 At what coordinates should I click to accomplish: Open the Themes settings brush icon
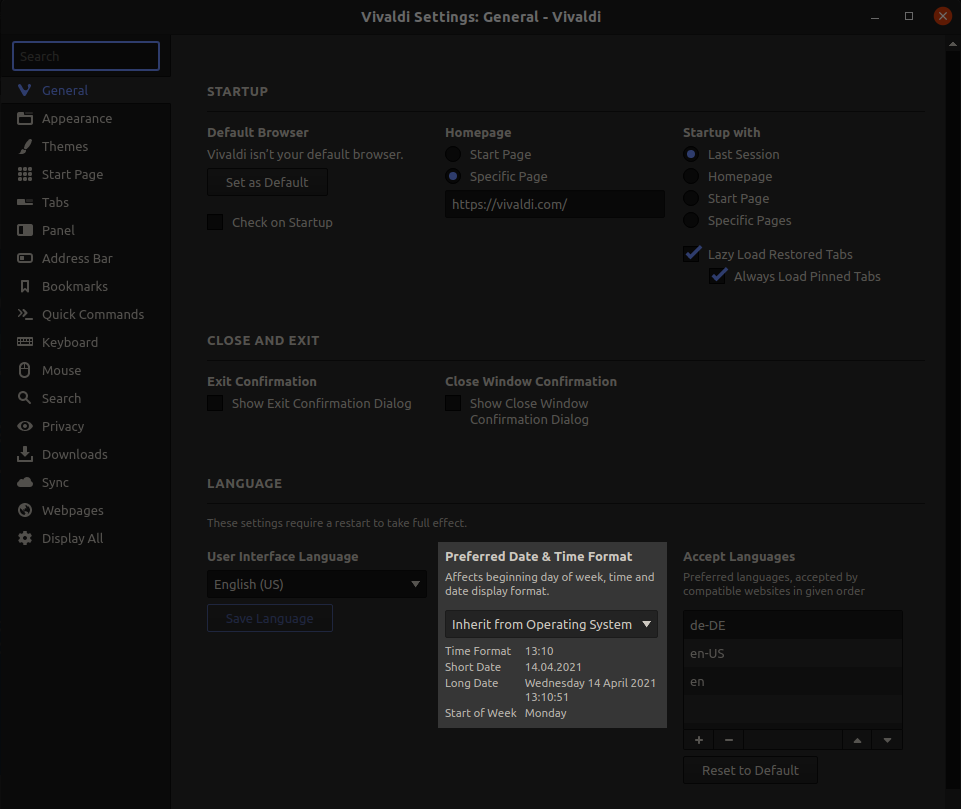tap(25, 147)
